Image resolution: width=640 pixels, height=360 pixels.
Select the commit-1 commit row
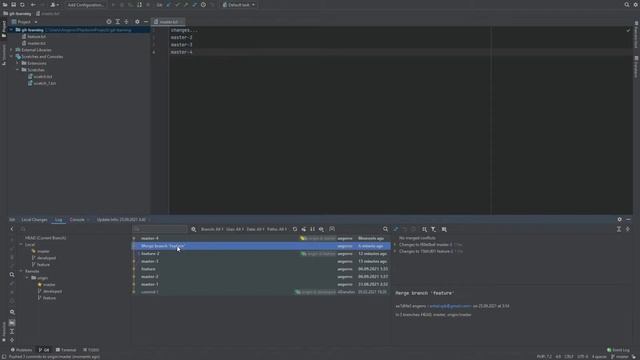pos(261,292)
